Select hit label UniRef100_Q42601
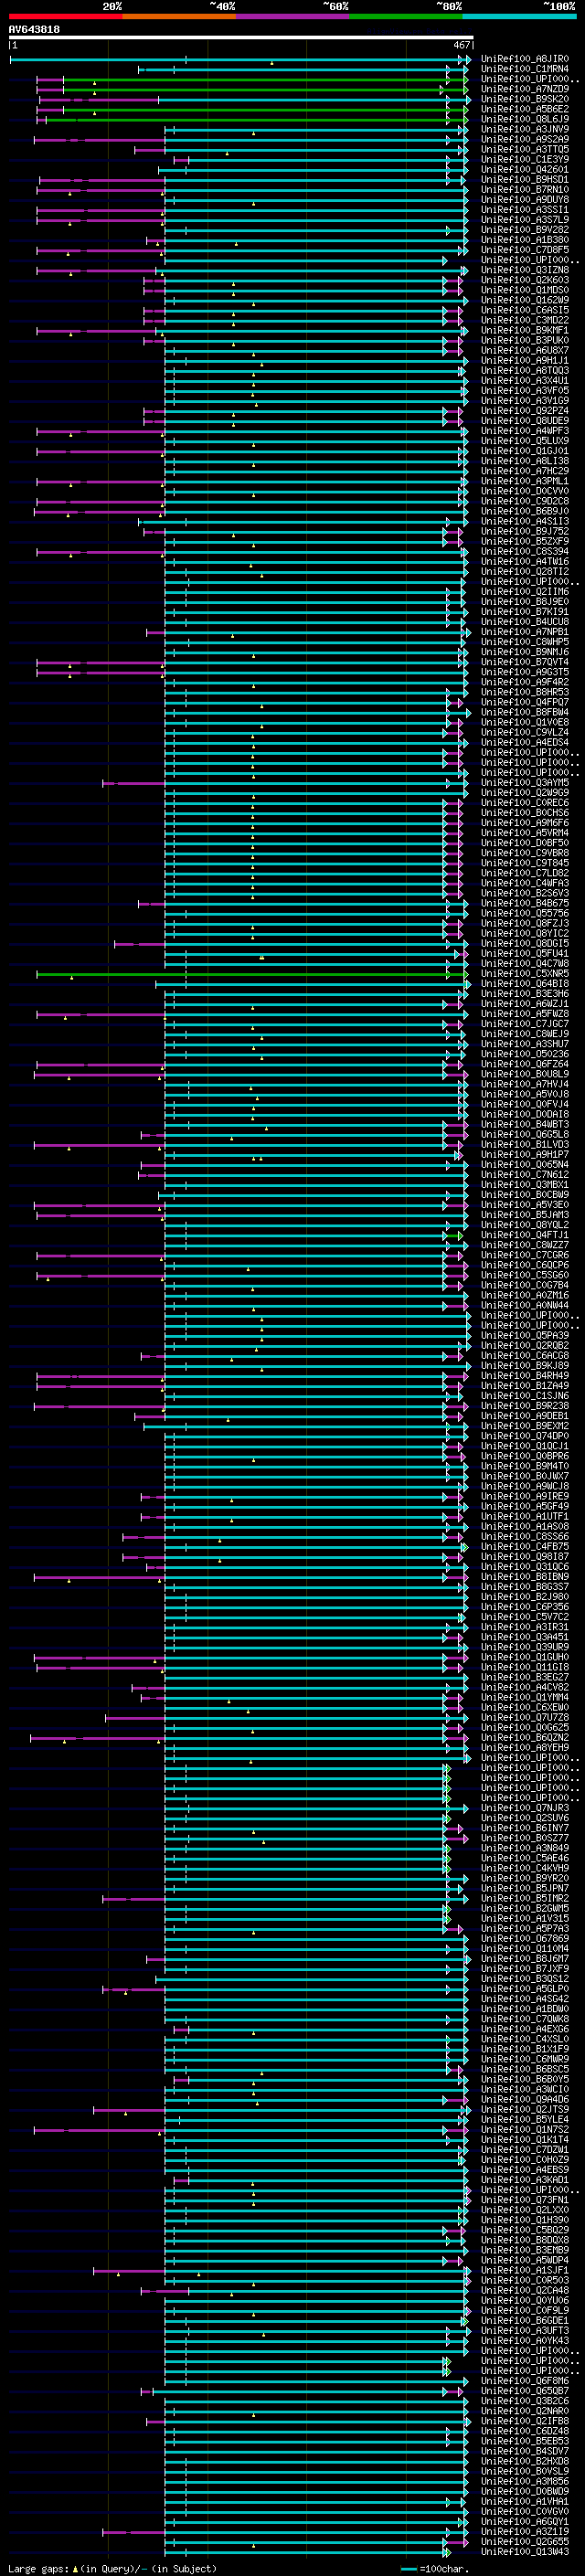The height and width of the screenshot is (2576, 585). (x=525, y=170)
